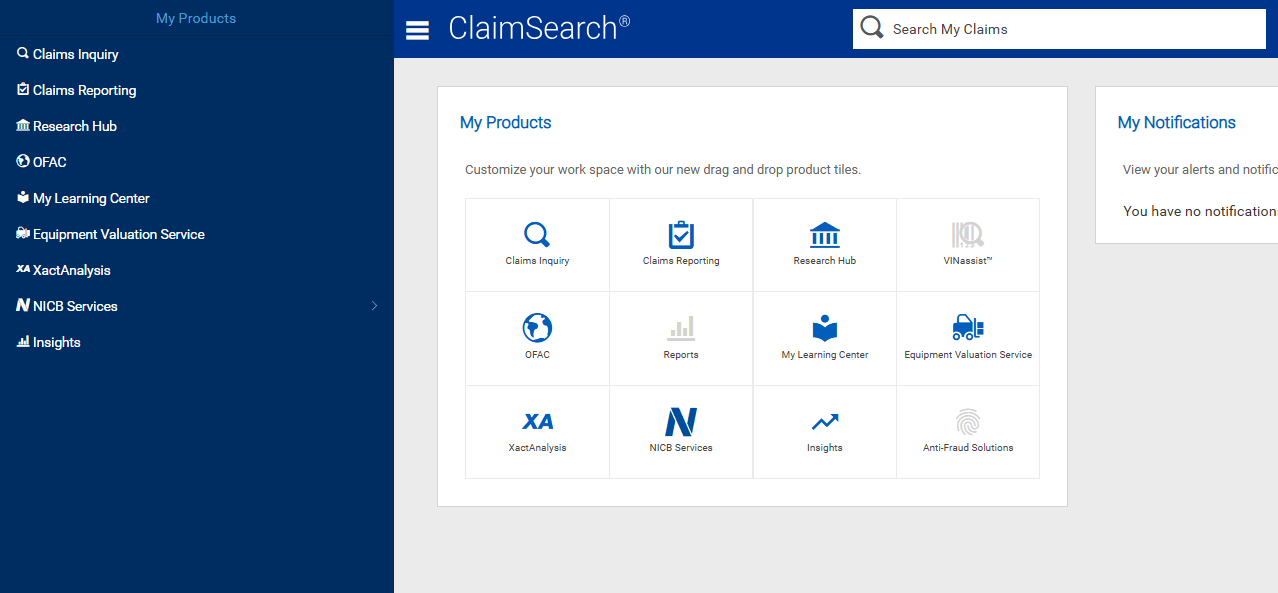Image resolution: width=1278 pixels, height=593 pixels.
Task: Open the Claims Inquiry tile icon
Action: [537, 235]
